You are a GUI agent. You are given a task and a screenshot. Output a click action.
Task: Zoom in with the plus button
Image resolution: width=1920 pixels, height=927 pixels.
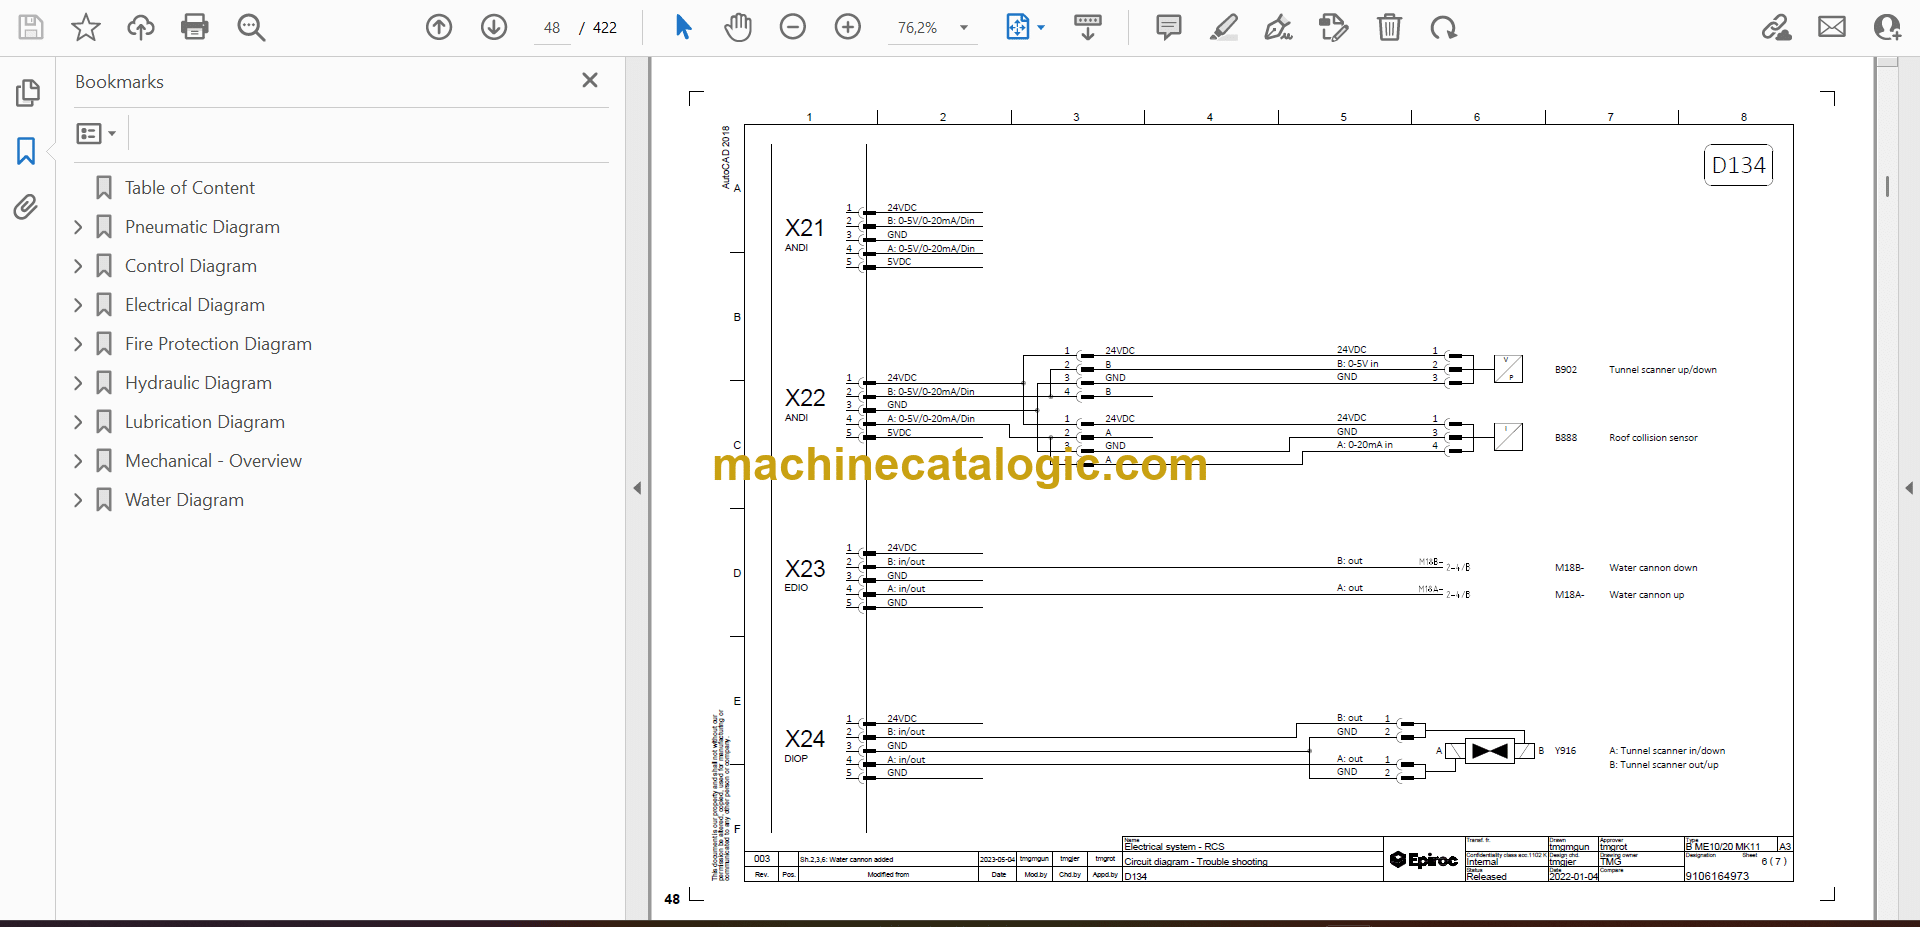click(x=848, y=27)
